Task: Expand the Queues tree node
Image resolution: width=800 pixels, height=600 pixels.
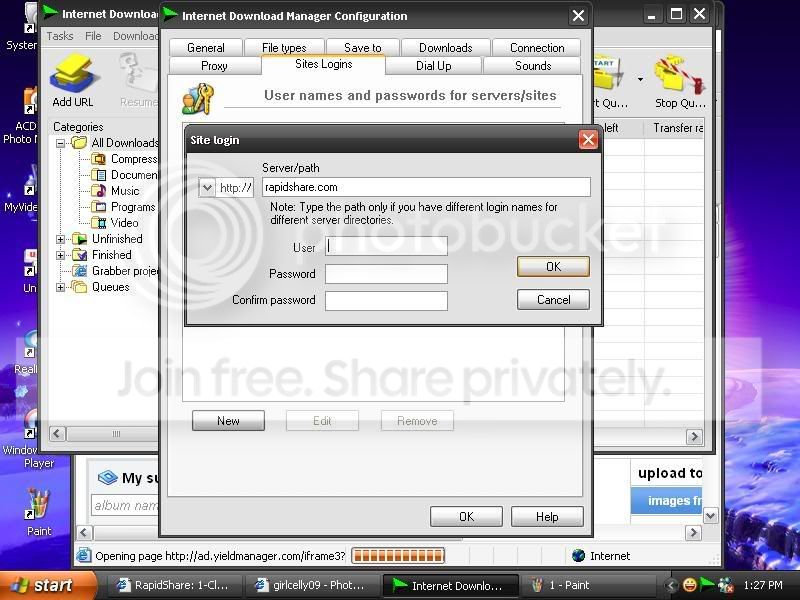Action: [x=60, y=287]
